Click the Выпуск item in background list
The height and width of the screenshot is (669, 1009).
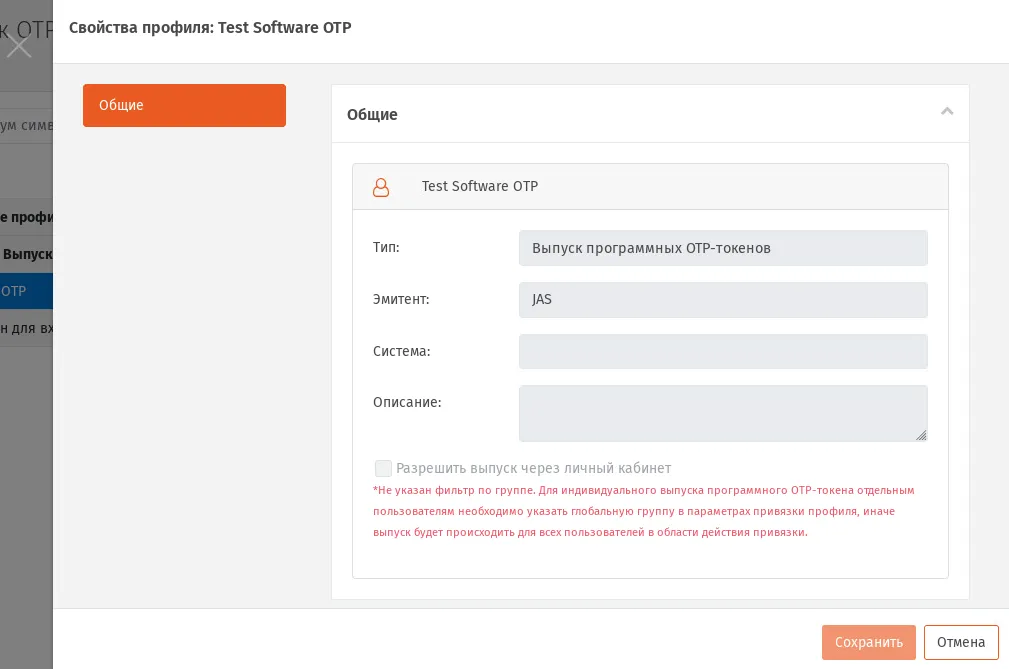click(x=26, y=254)
